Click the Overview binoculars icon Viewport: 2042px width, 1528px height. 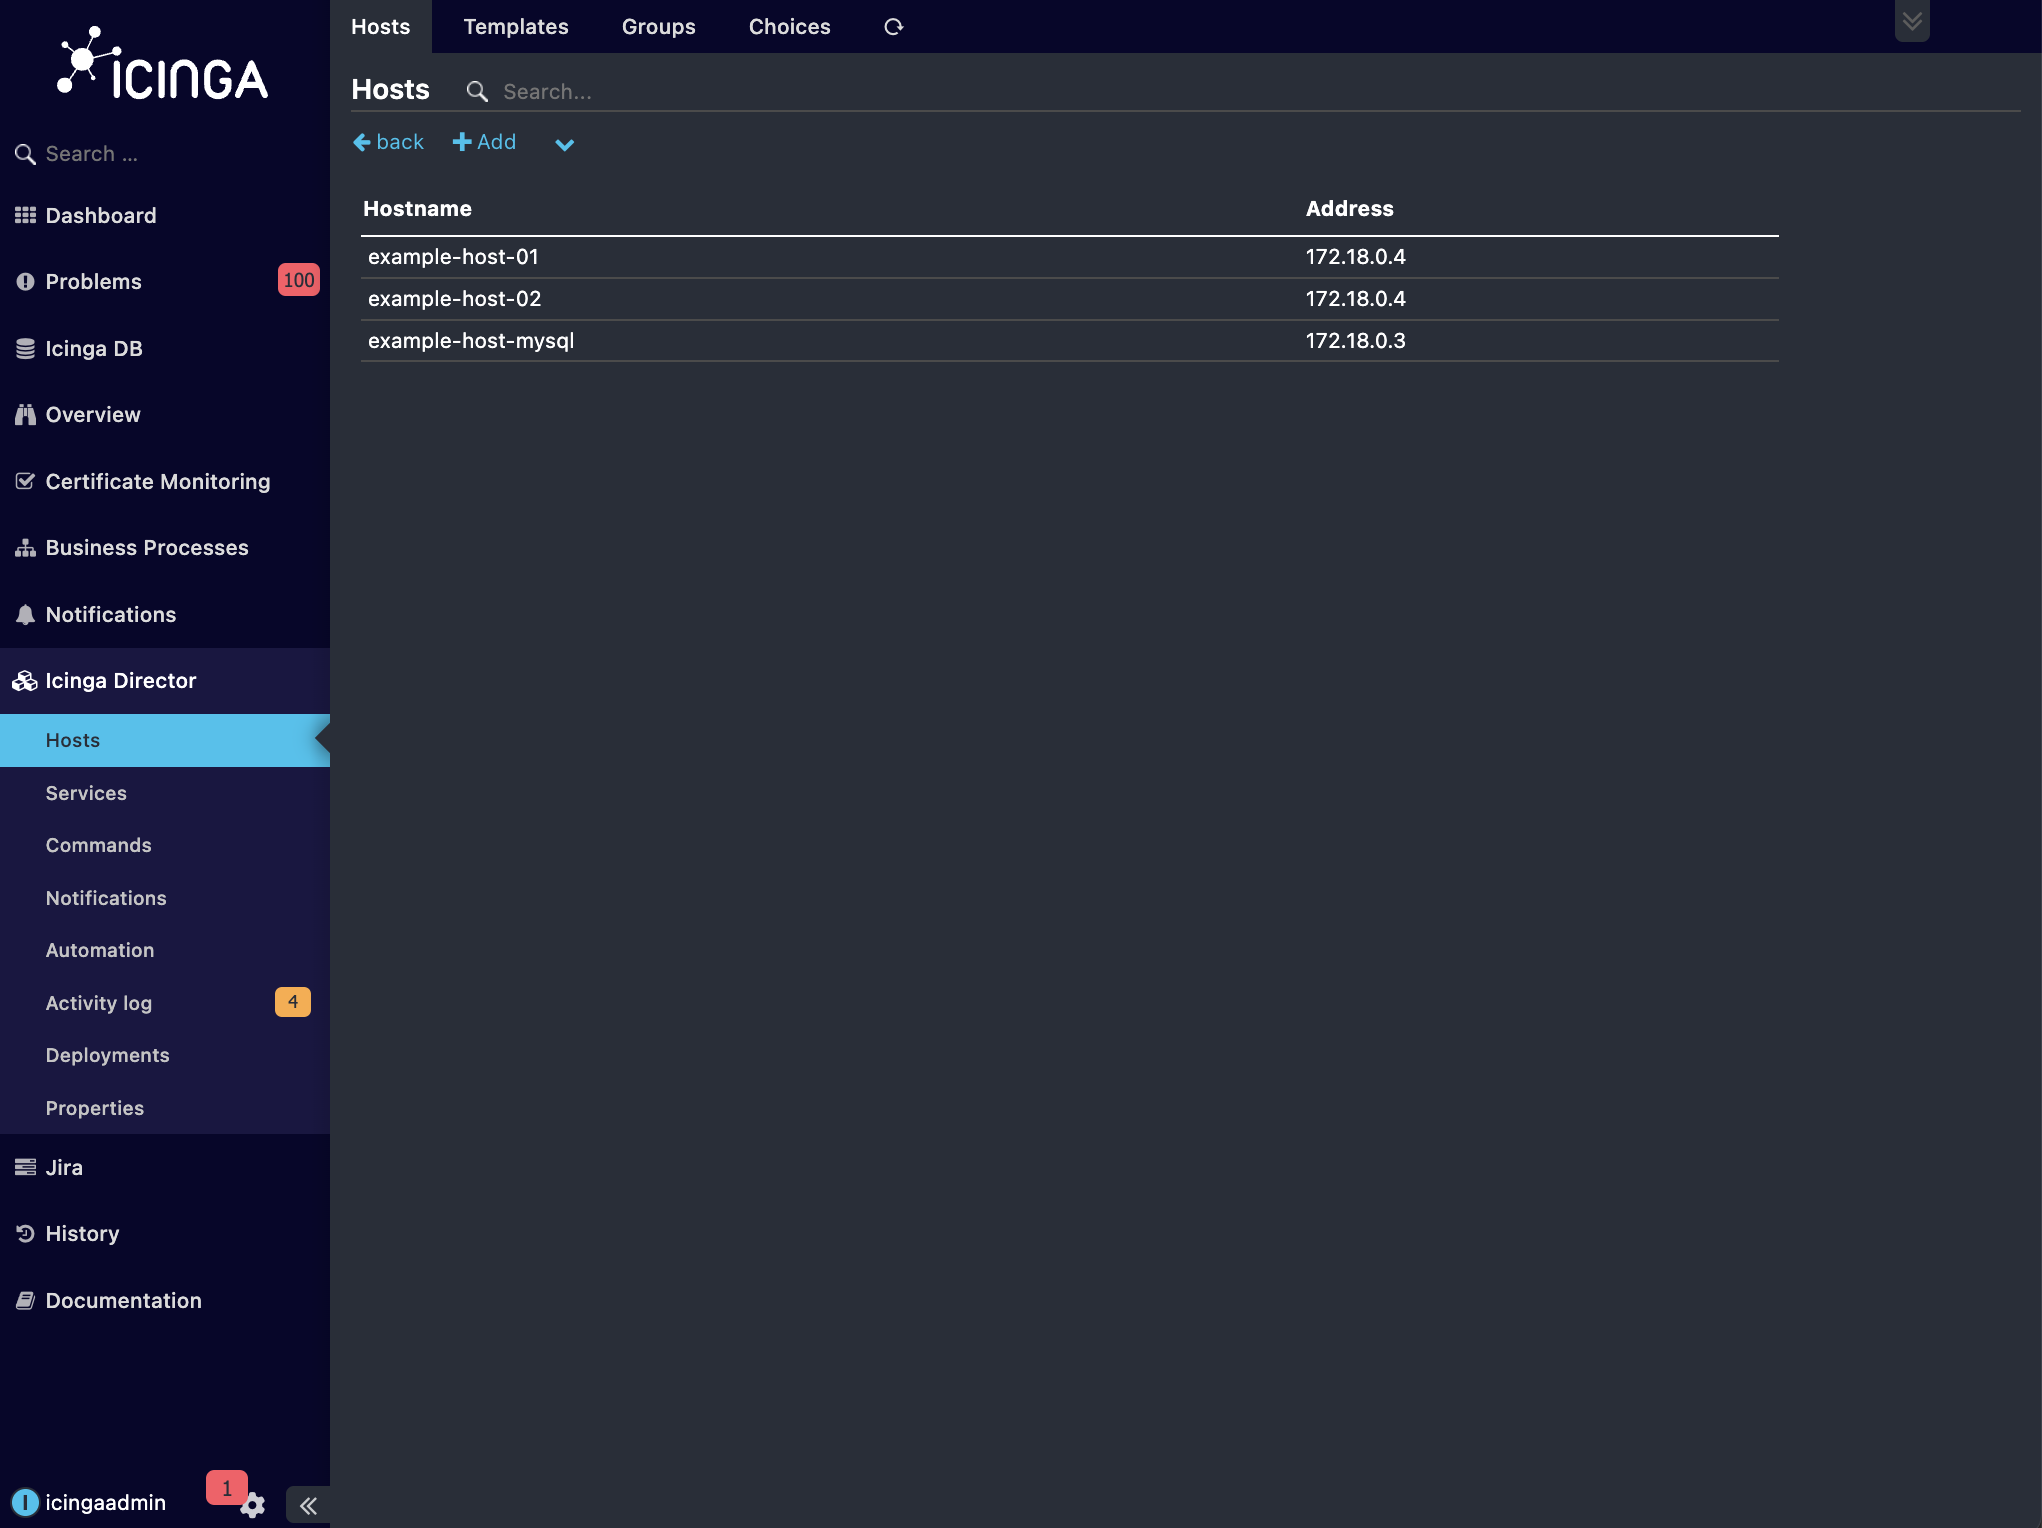click(25, 415)
